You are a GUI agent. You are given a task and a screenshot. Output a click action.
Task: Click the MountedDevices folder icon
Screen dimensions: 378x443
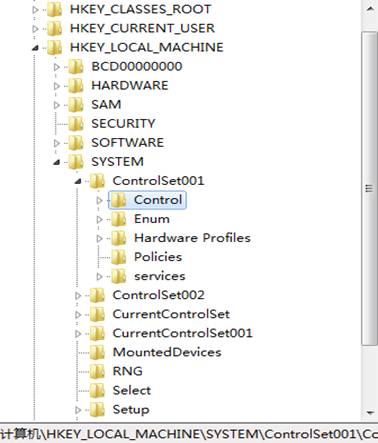tap(97, 352)
